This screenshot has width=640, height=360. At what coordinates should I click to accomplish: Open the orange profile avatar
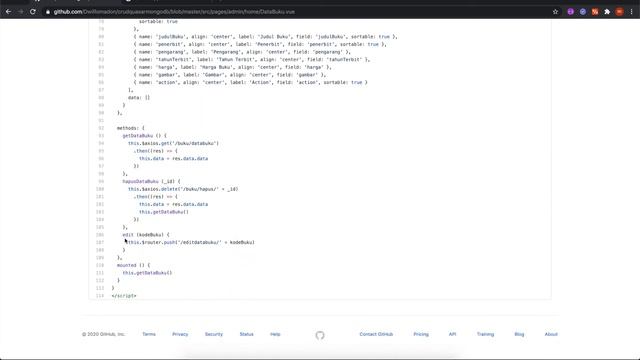[x=620, y=12]
